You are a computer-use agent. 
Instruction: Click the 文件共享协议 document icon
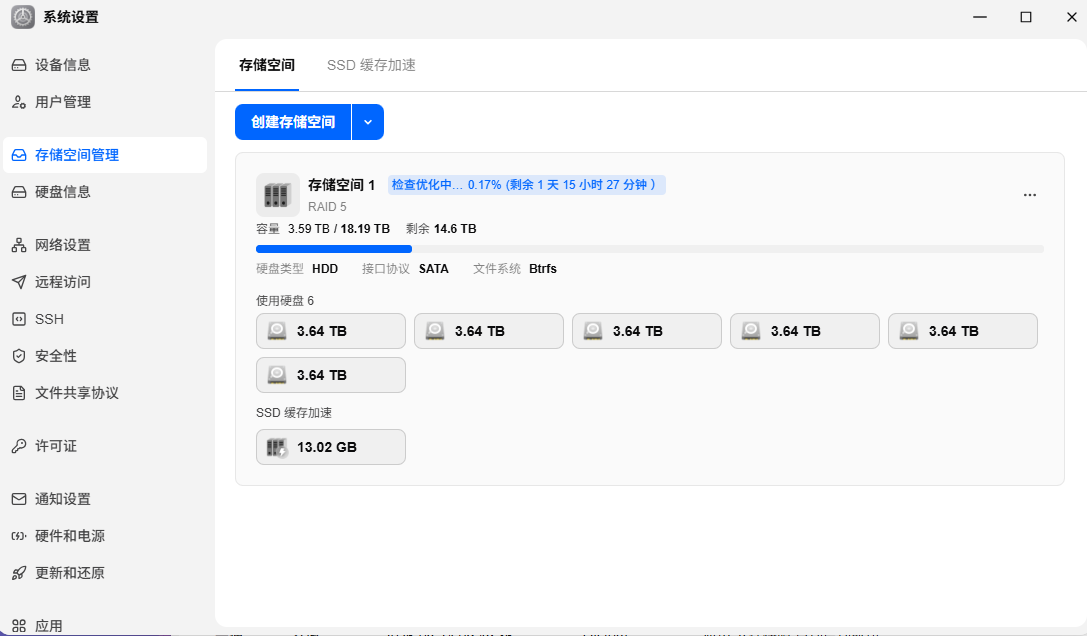19,393
